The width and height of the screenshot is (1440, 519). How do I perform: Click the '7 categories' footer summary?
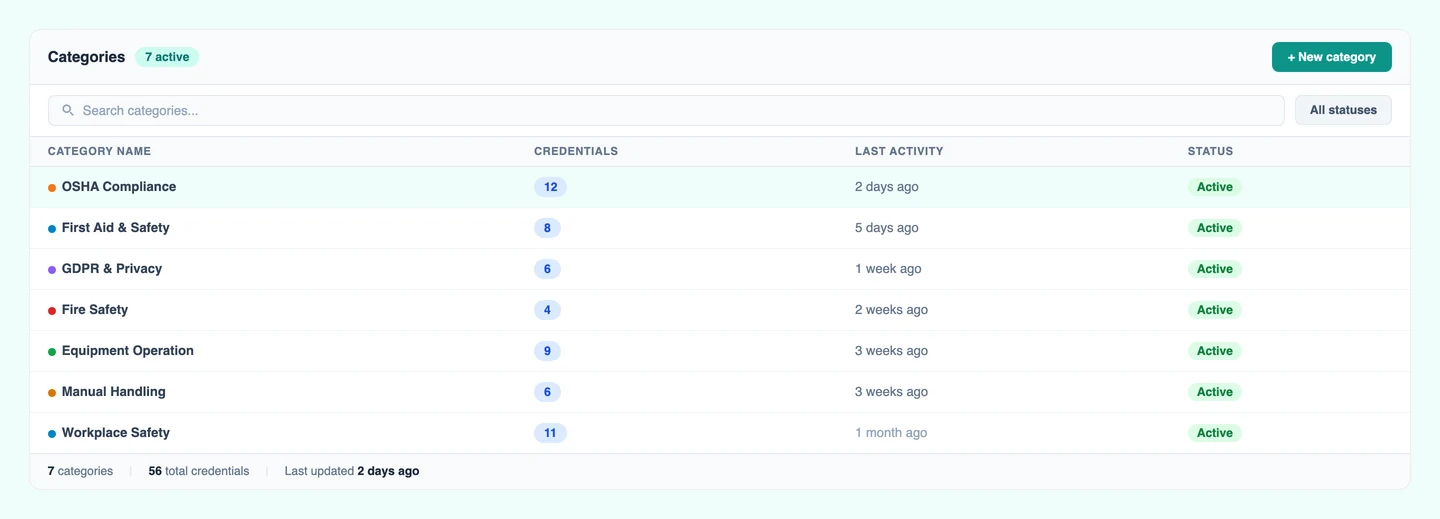80,471
